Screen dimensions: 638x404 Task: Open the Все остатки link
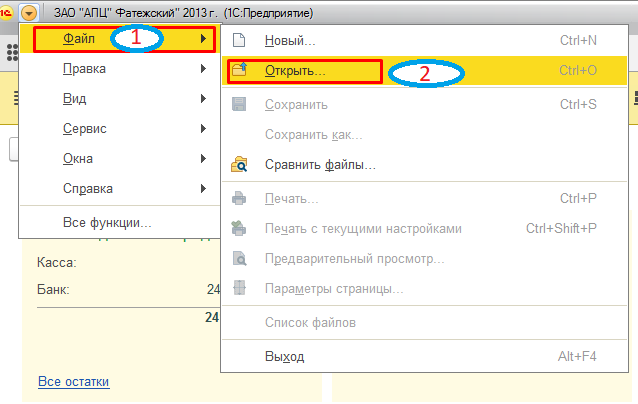(74, 382)
